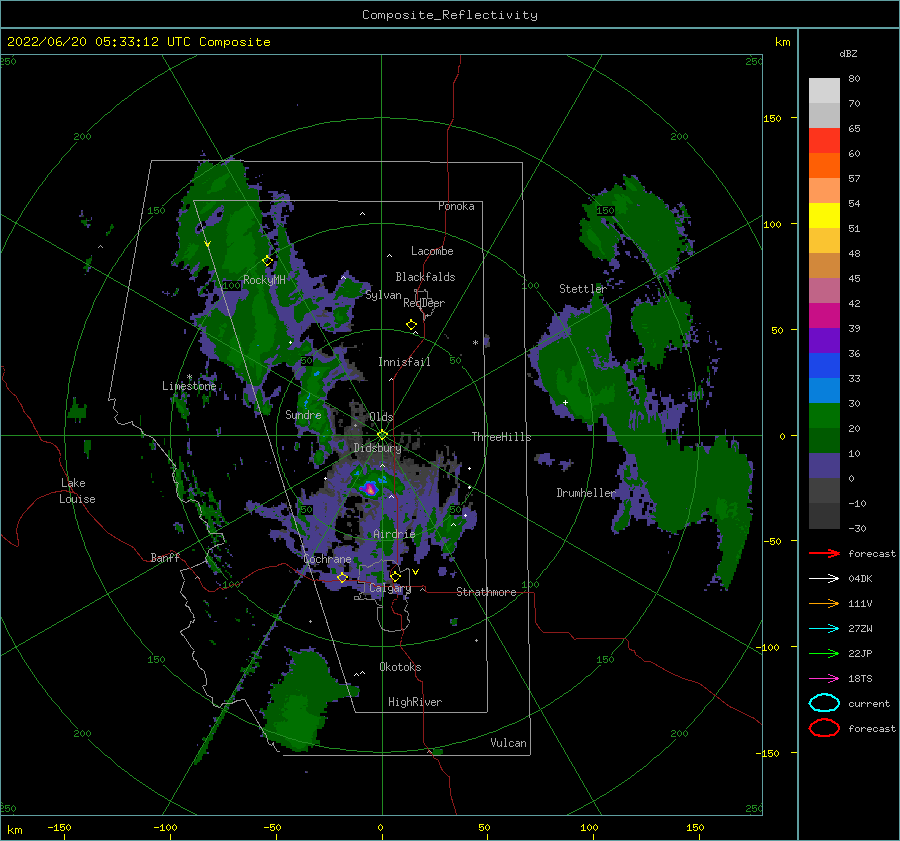Click the white plus marker inside the Stettler-area echo
The width and height of the screenshot is (900, 841).
coord(565,402)
